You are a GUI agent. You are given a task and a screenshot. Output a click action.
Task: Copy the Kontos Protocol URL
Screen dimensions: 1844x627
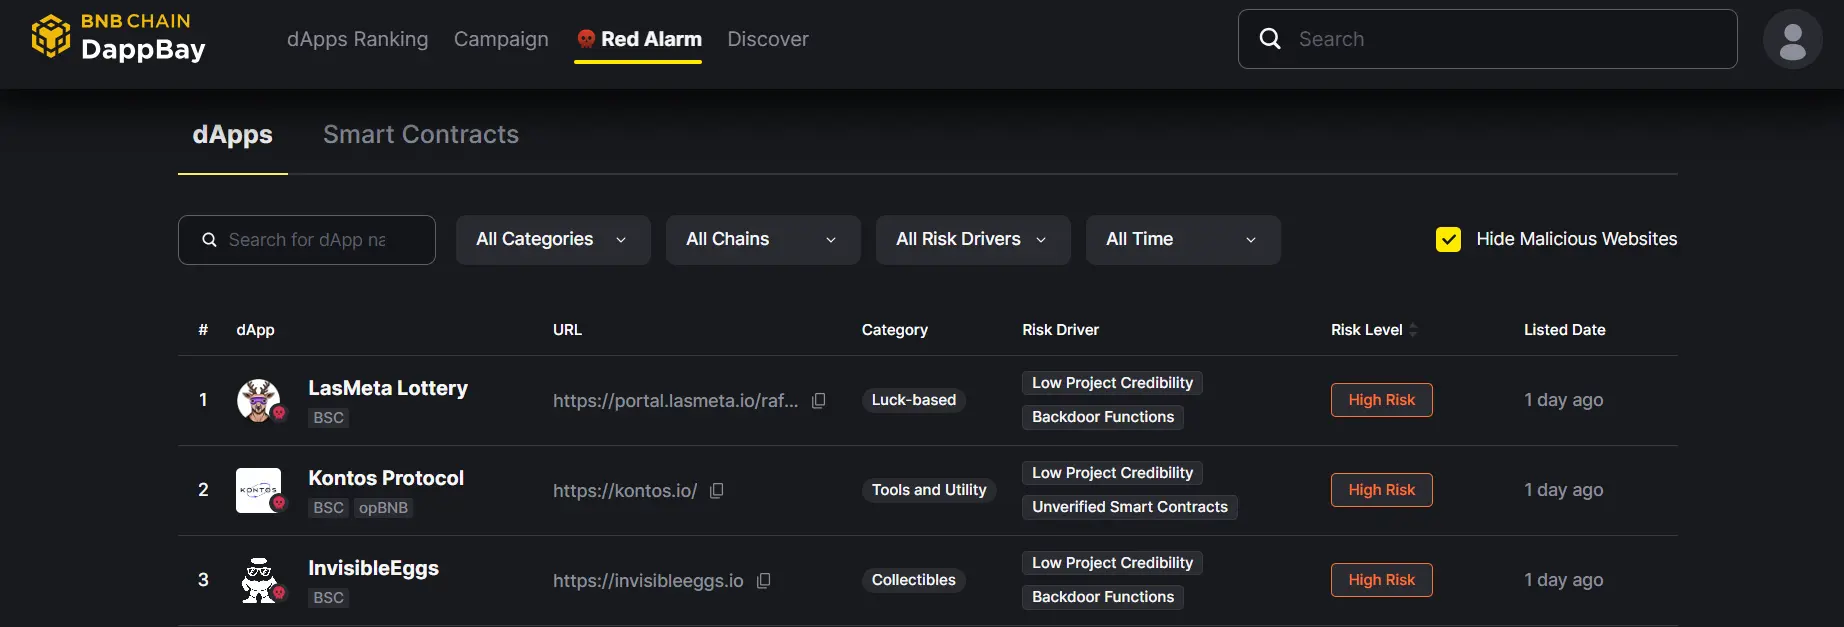tap(716, 491)
